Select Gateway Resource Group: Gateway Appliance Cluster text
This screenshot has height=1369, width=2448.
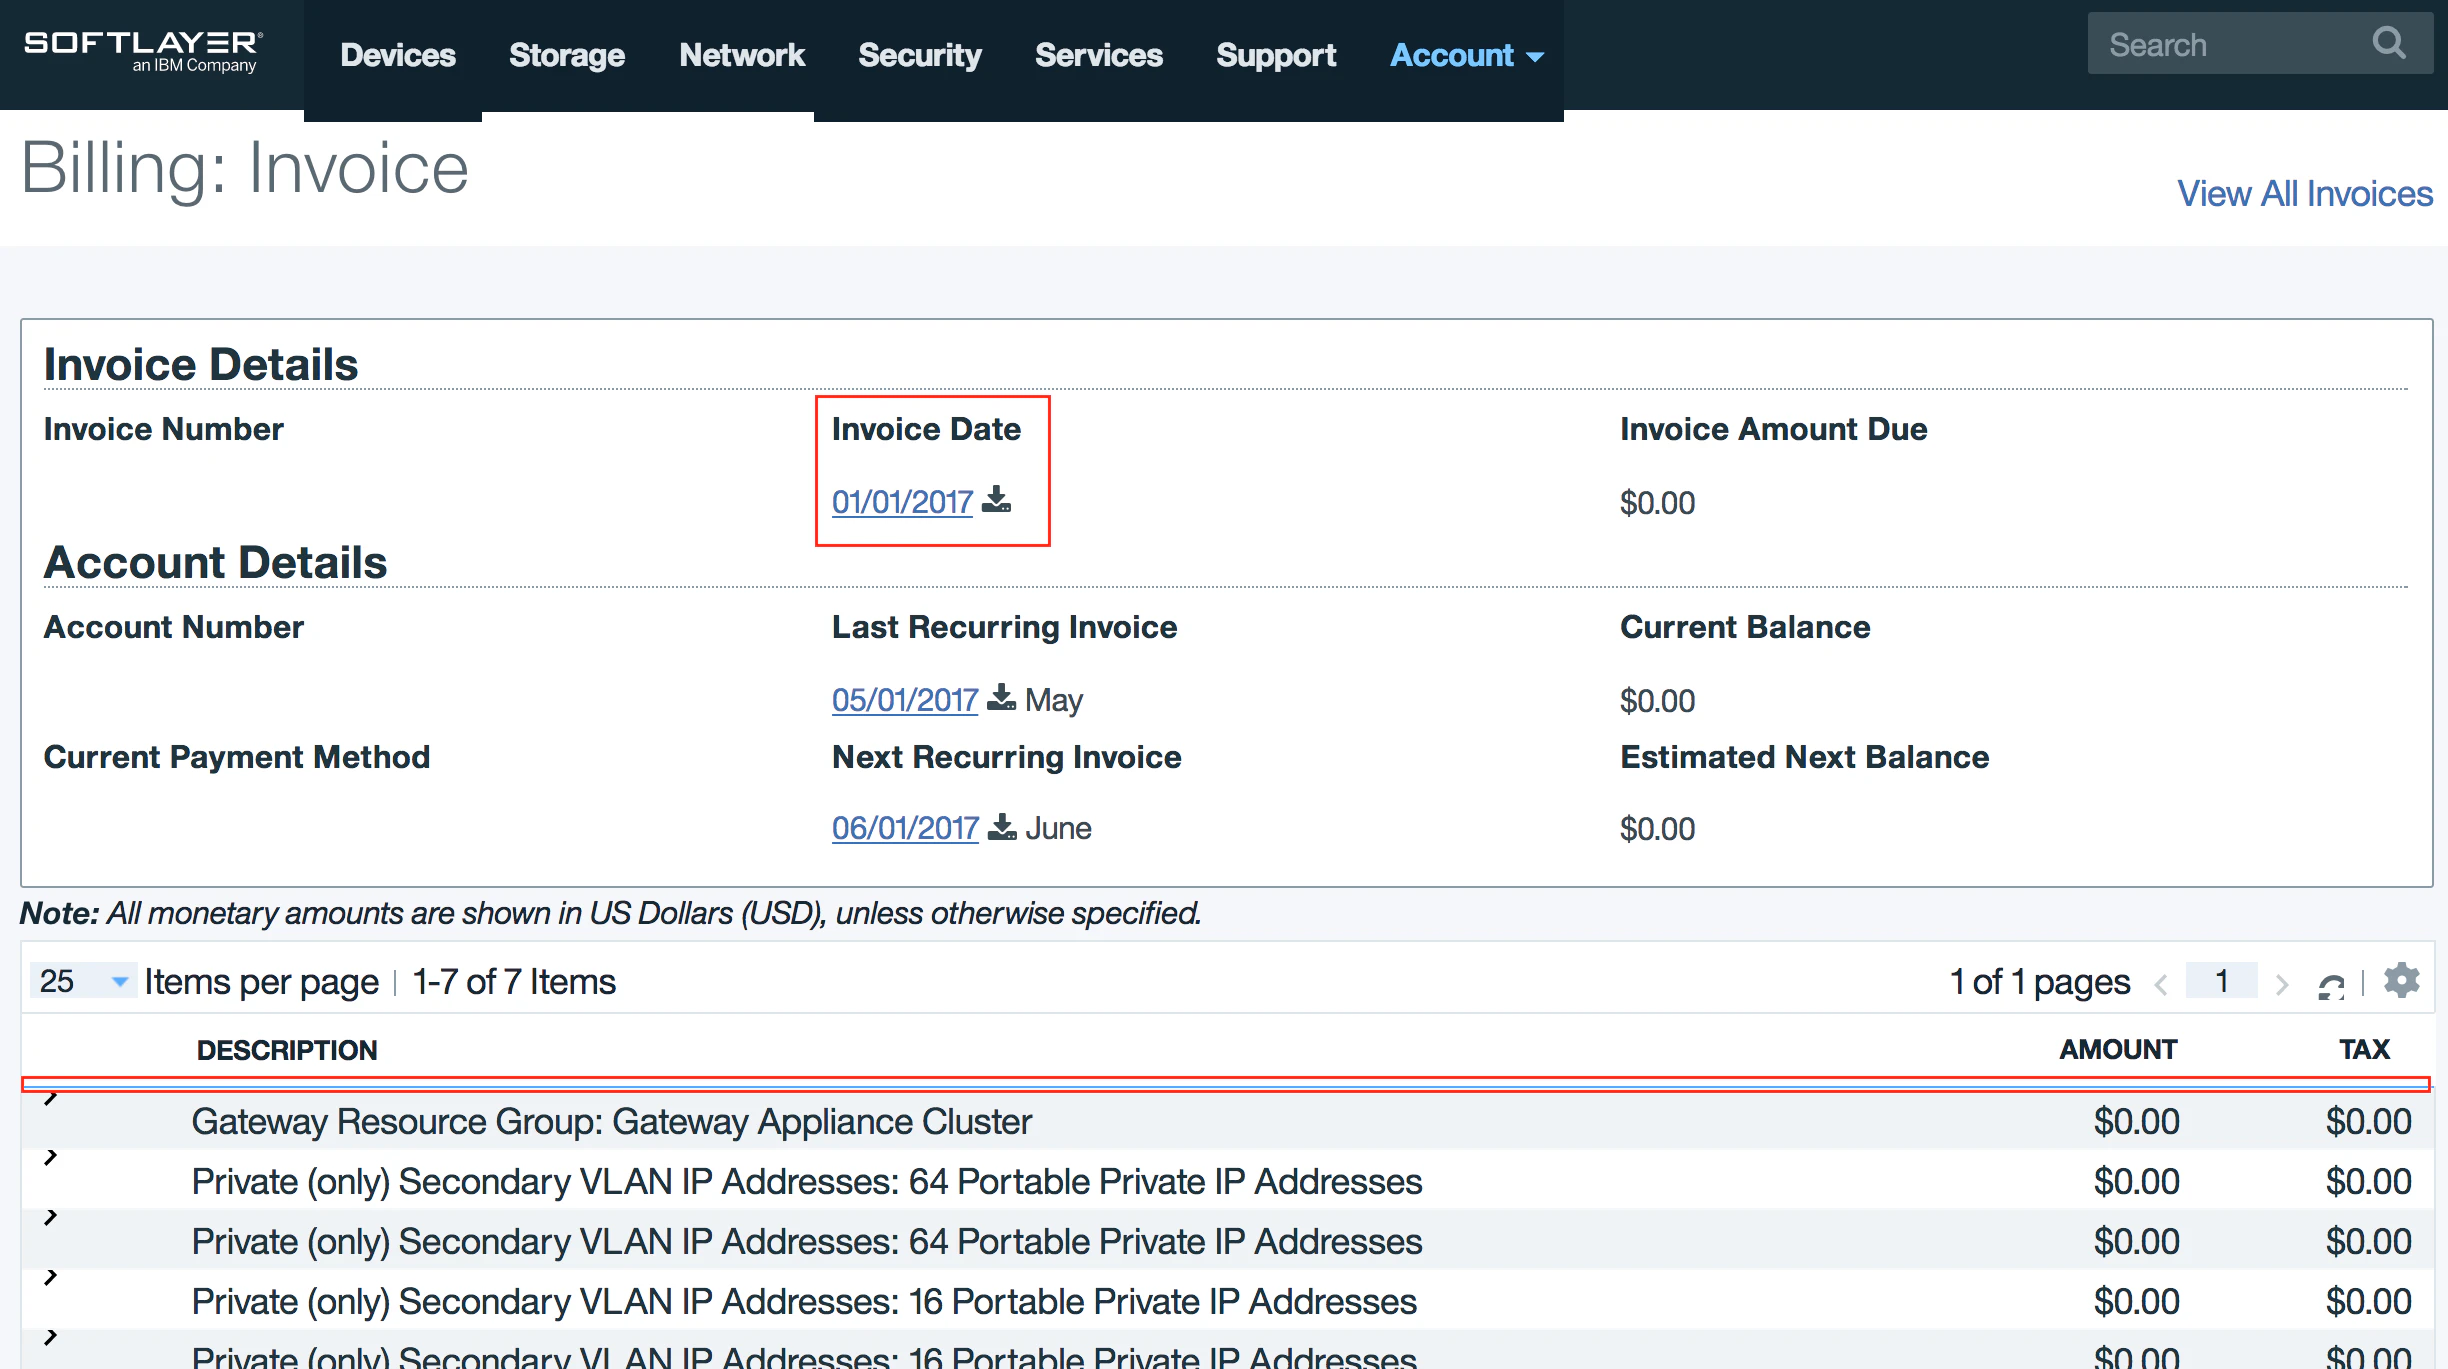pos(611,1121)
